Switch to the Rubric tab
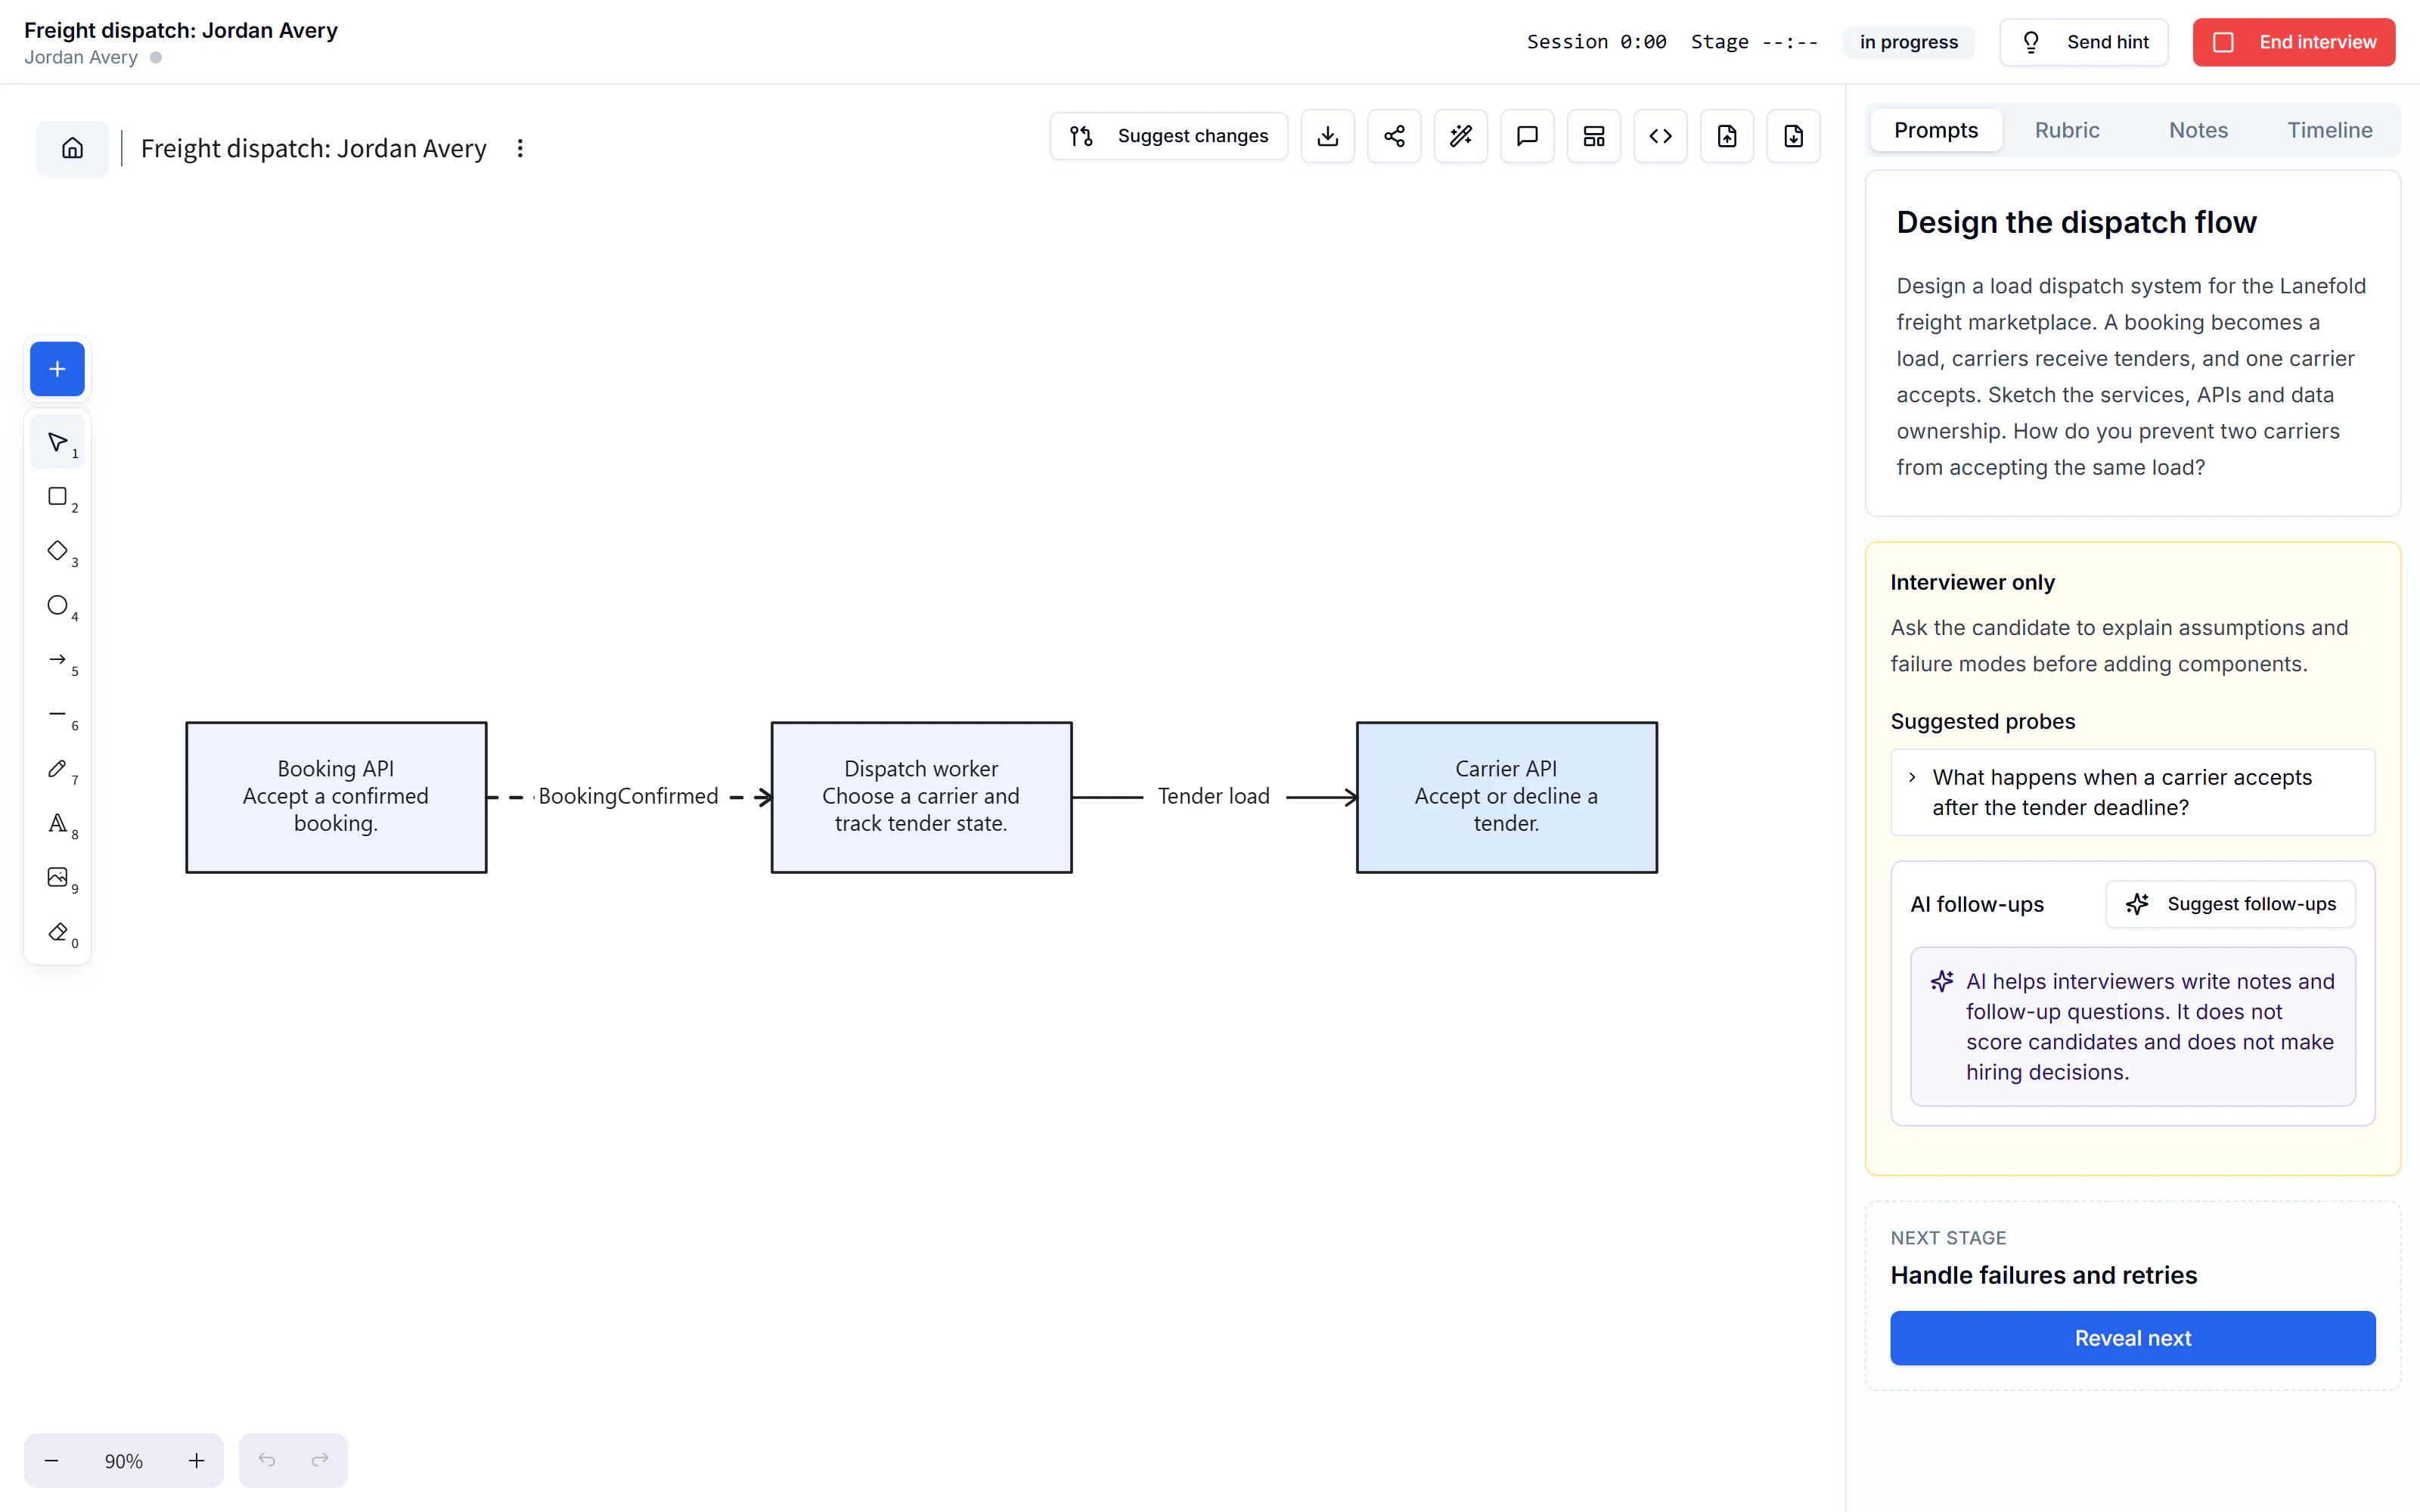 pos(2067,130)
